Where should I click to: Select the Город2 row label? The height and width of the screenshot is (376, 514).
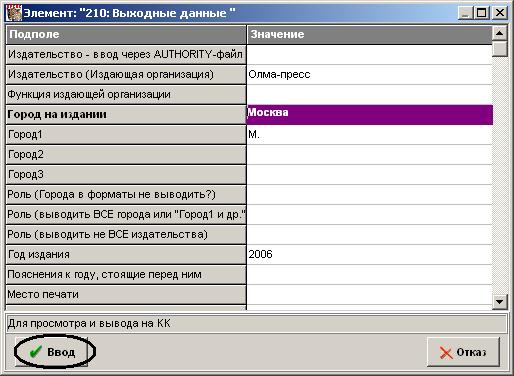126,154
